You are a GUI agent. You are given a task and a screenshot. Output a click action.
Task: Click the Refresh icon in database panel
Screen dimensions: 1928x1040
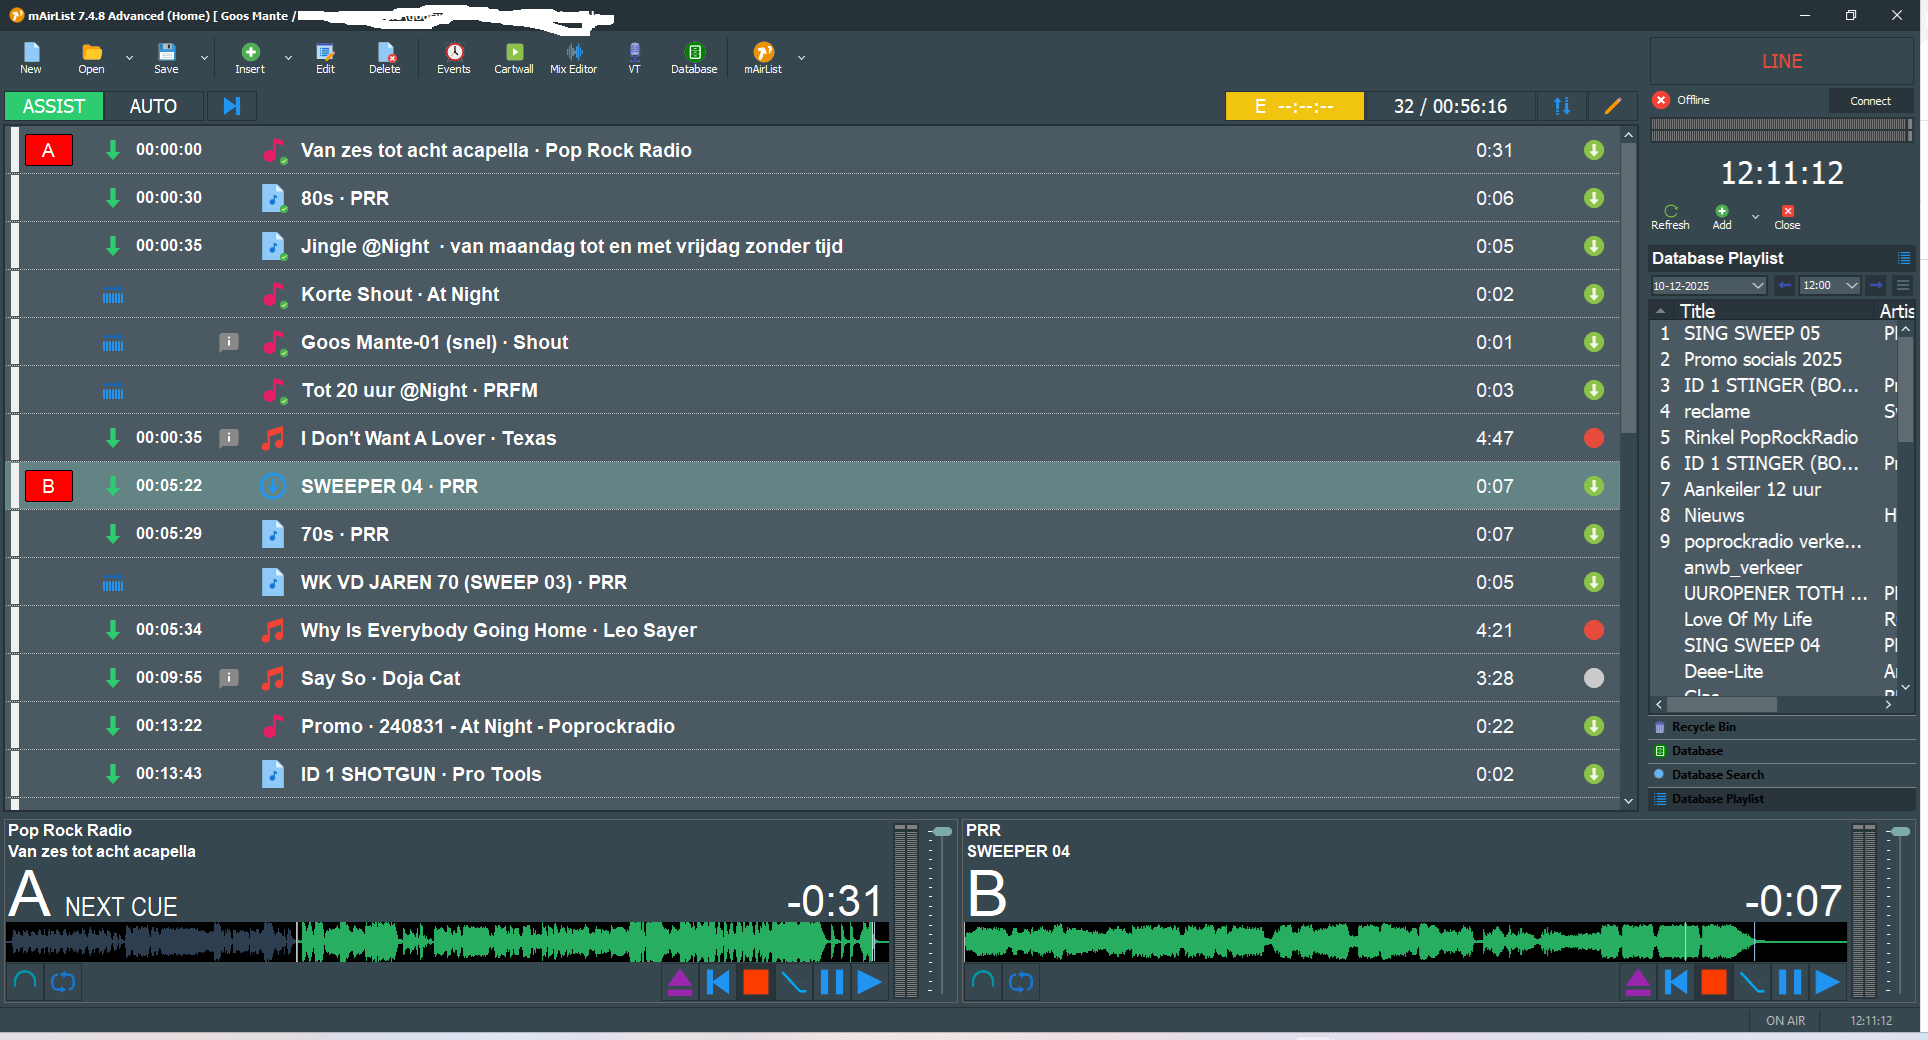click(x=1670, y=217)
